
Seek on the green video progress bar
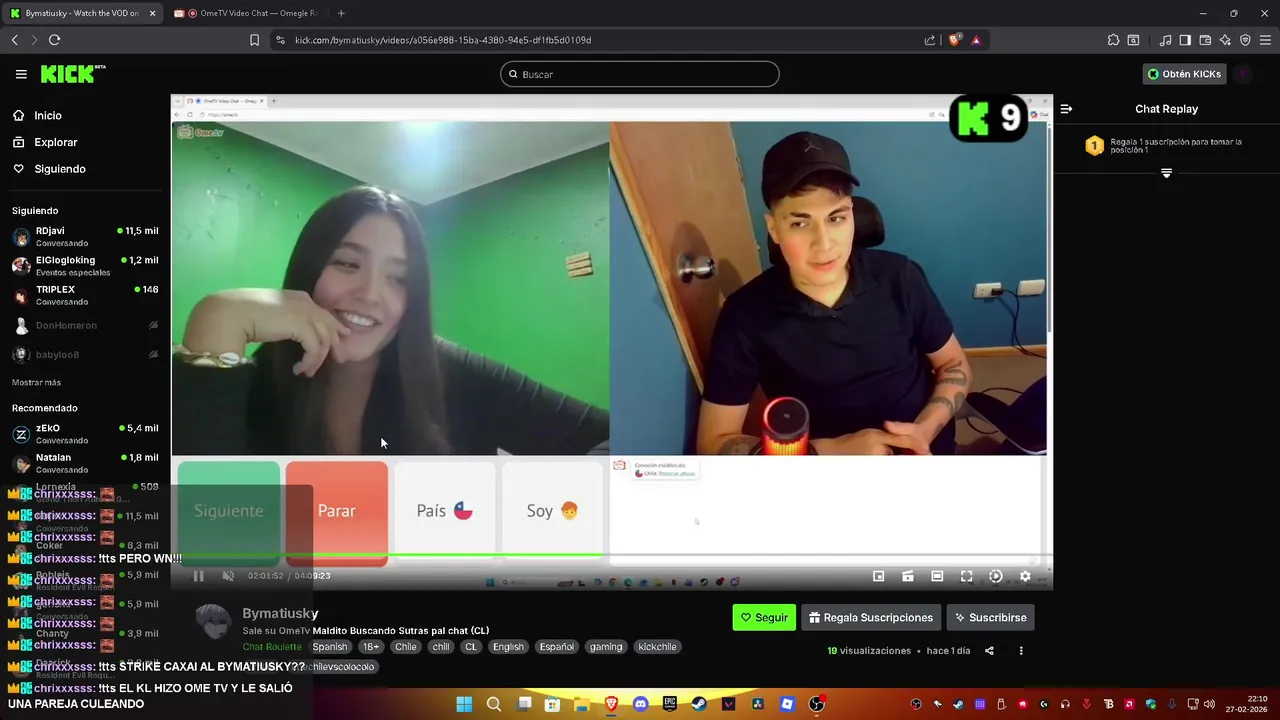(610, 555)
